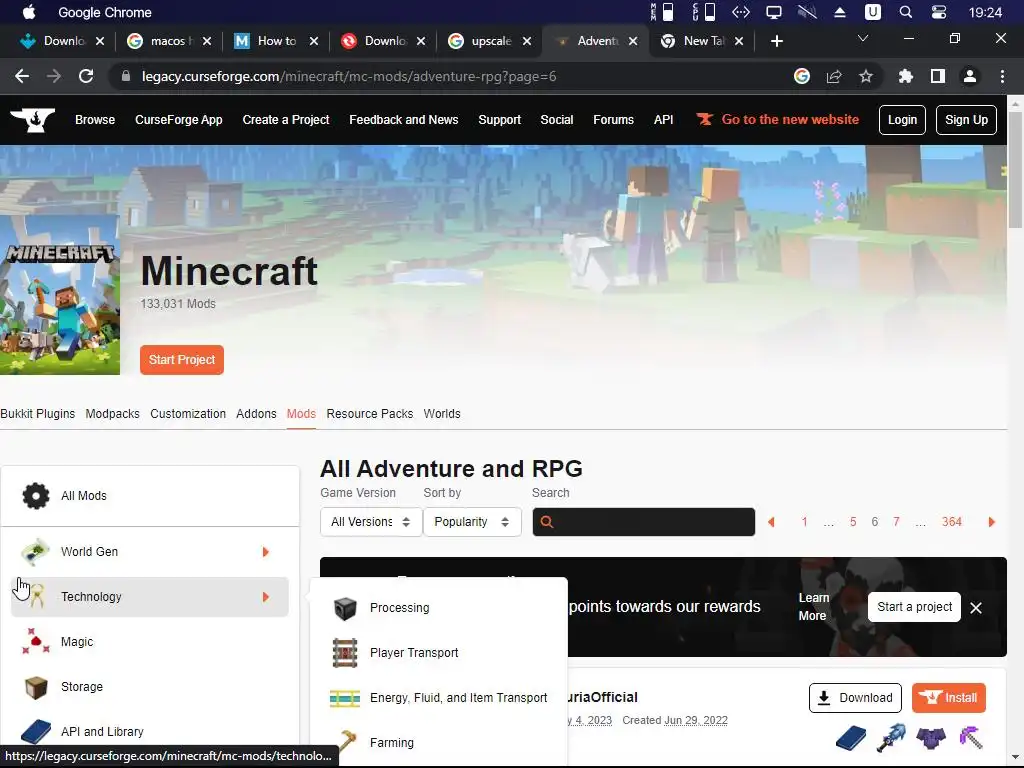Open macOS Spotlight search icon
The width and height of the screenshot is (1024, 768).
(x=906, y=12)
